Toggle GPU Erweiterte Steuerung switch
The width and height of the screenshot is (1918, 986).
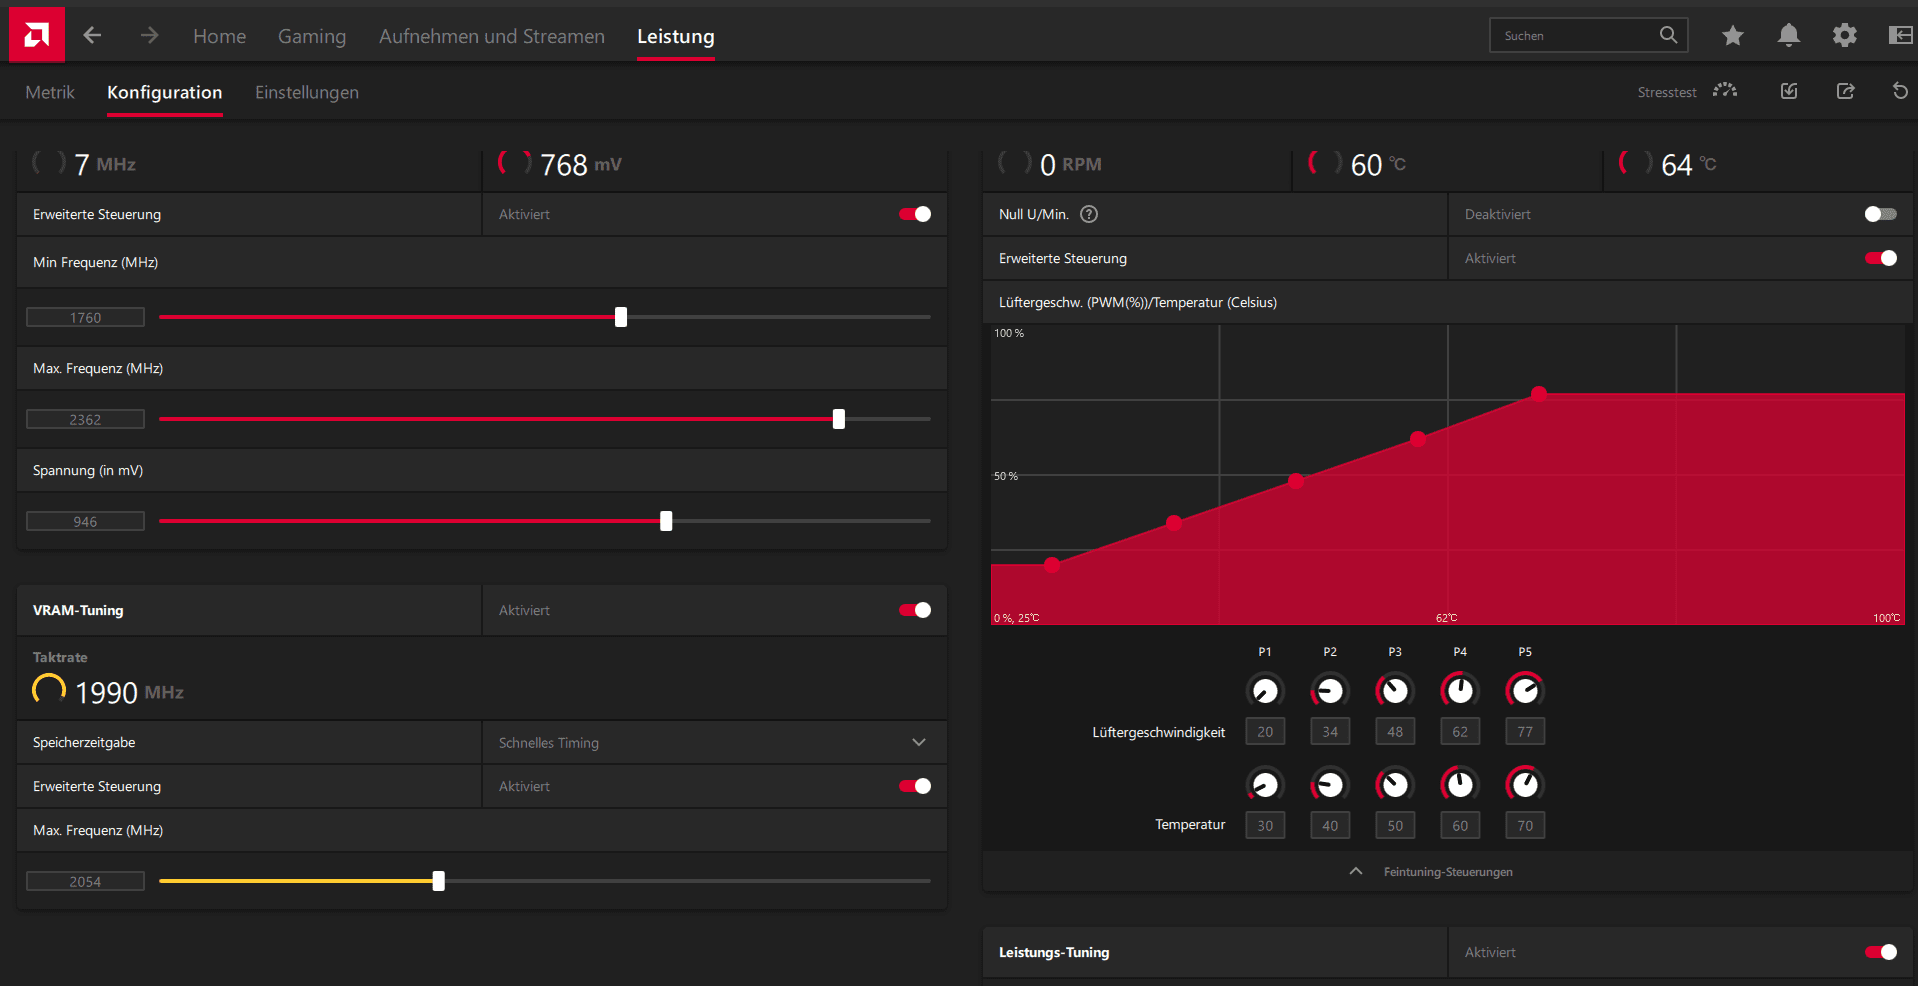pos(915,214)
